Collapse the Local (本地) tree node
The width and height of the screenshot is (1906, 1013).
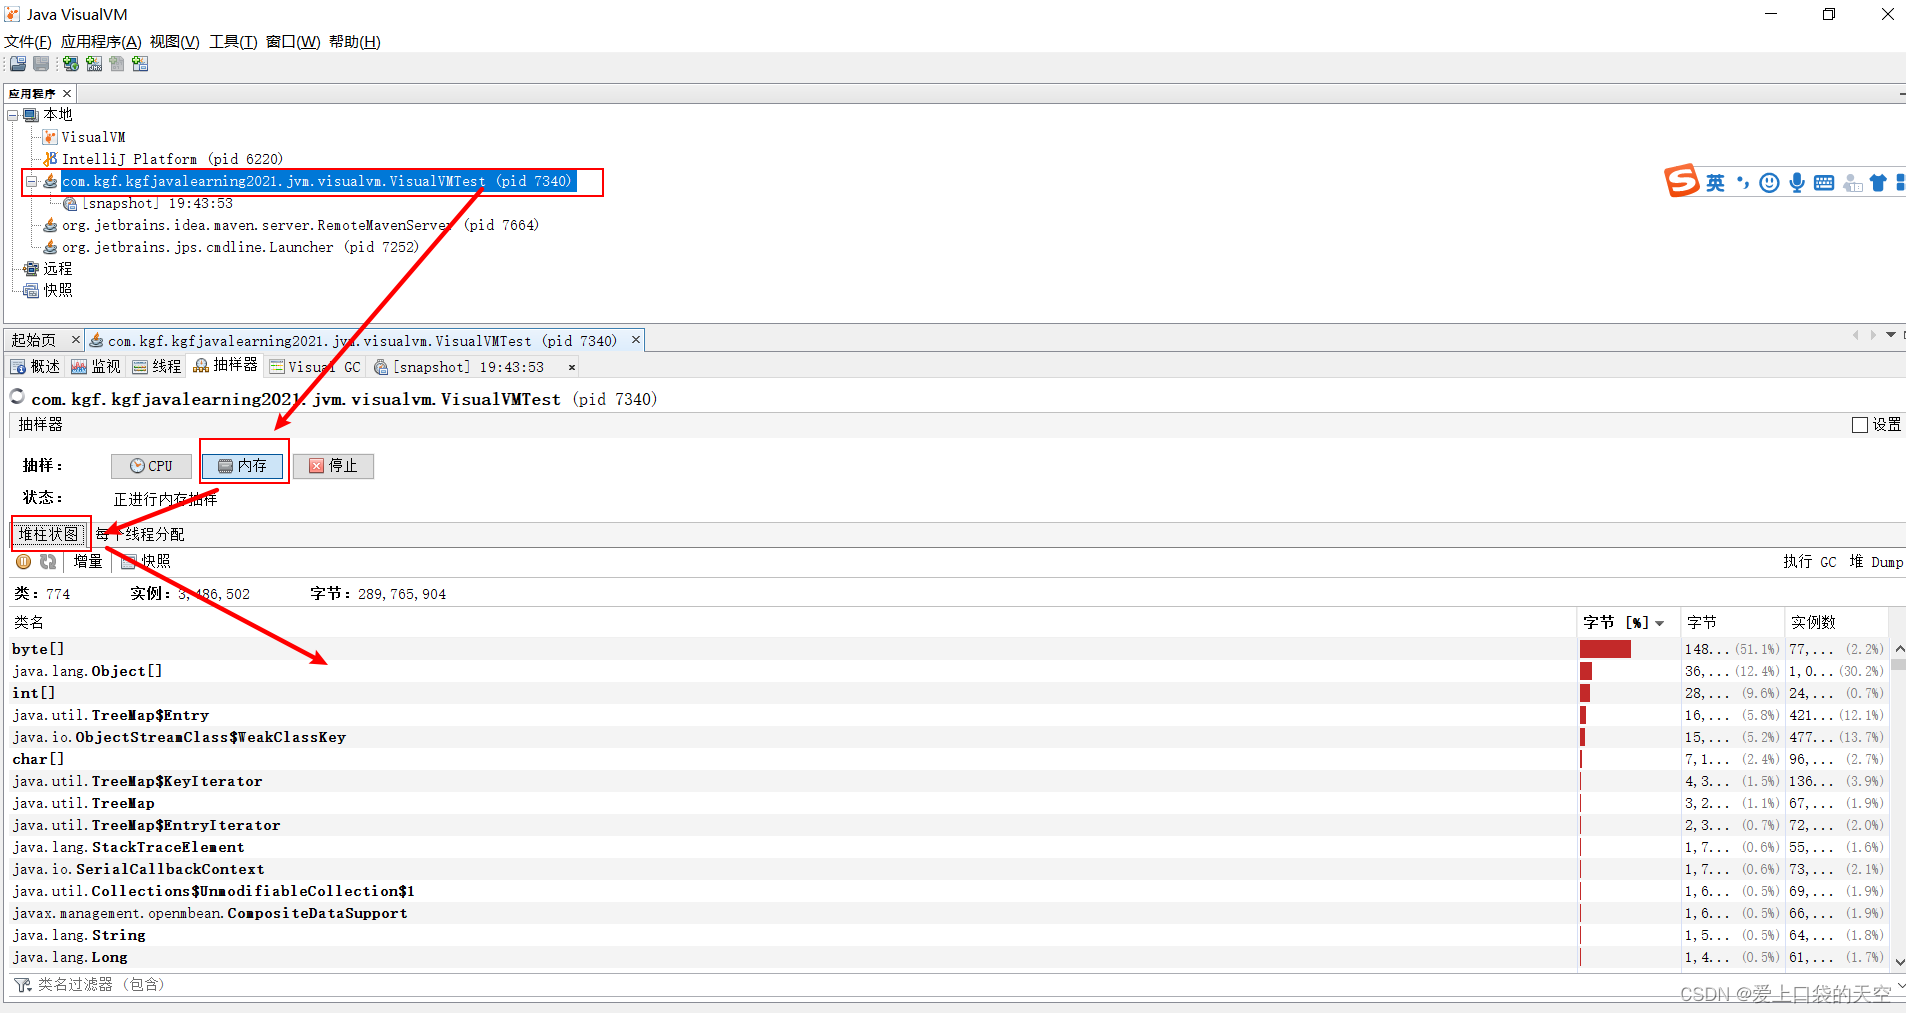(x=13, y=115)
